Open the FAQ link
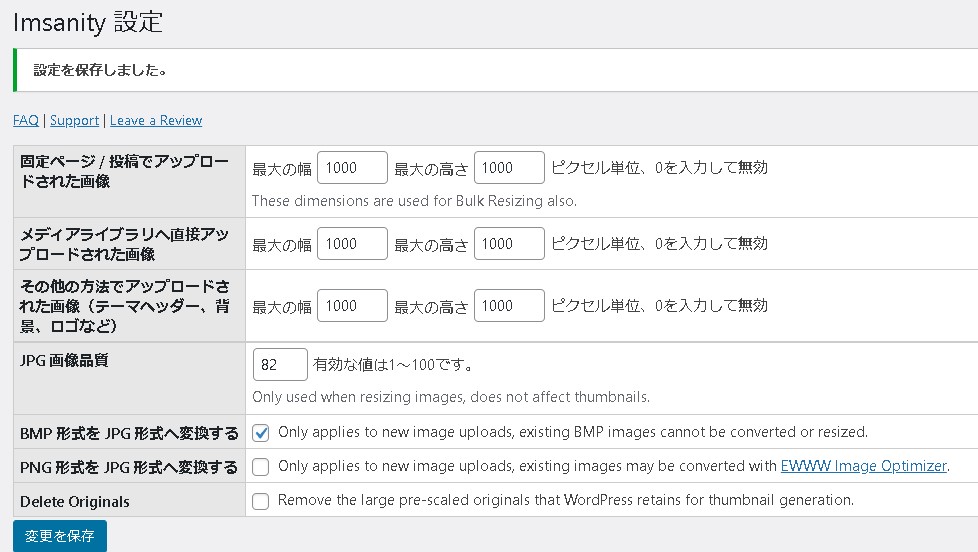This screenshot has height=552, width=978. pyautogui.click(x=26, y=120)
